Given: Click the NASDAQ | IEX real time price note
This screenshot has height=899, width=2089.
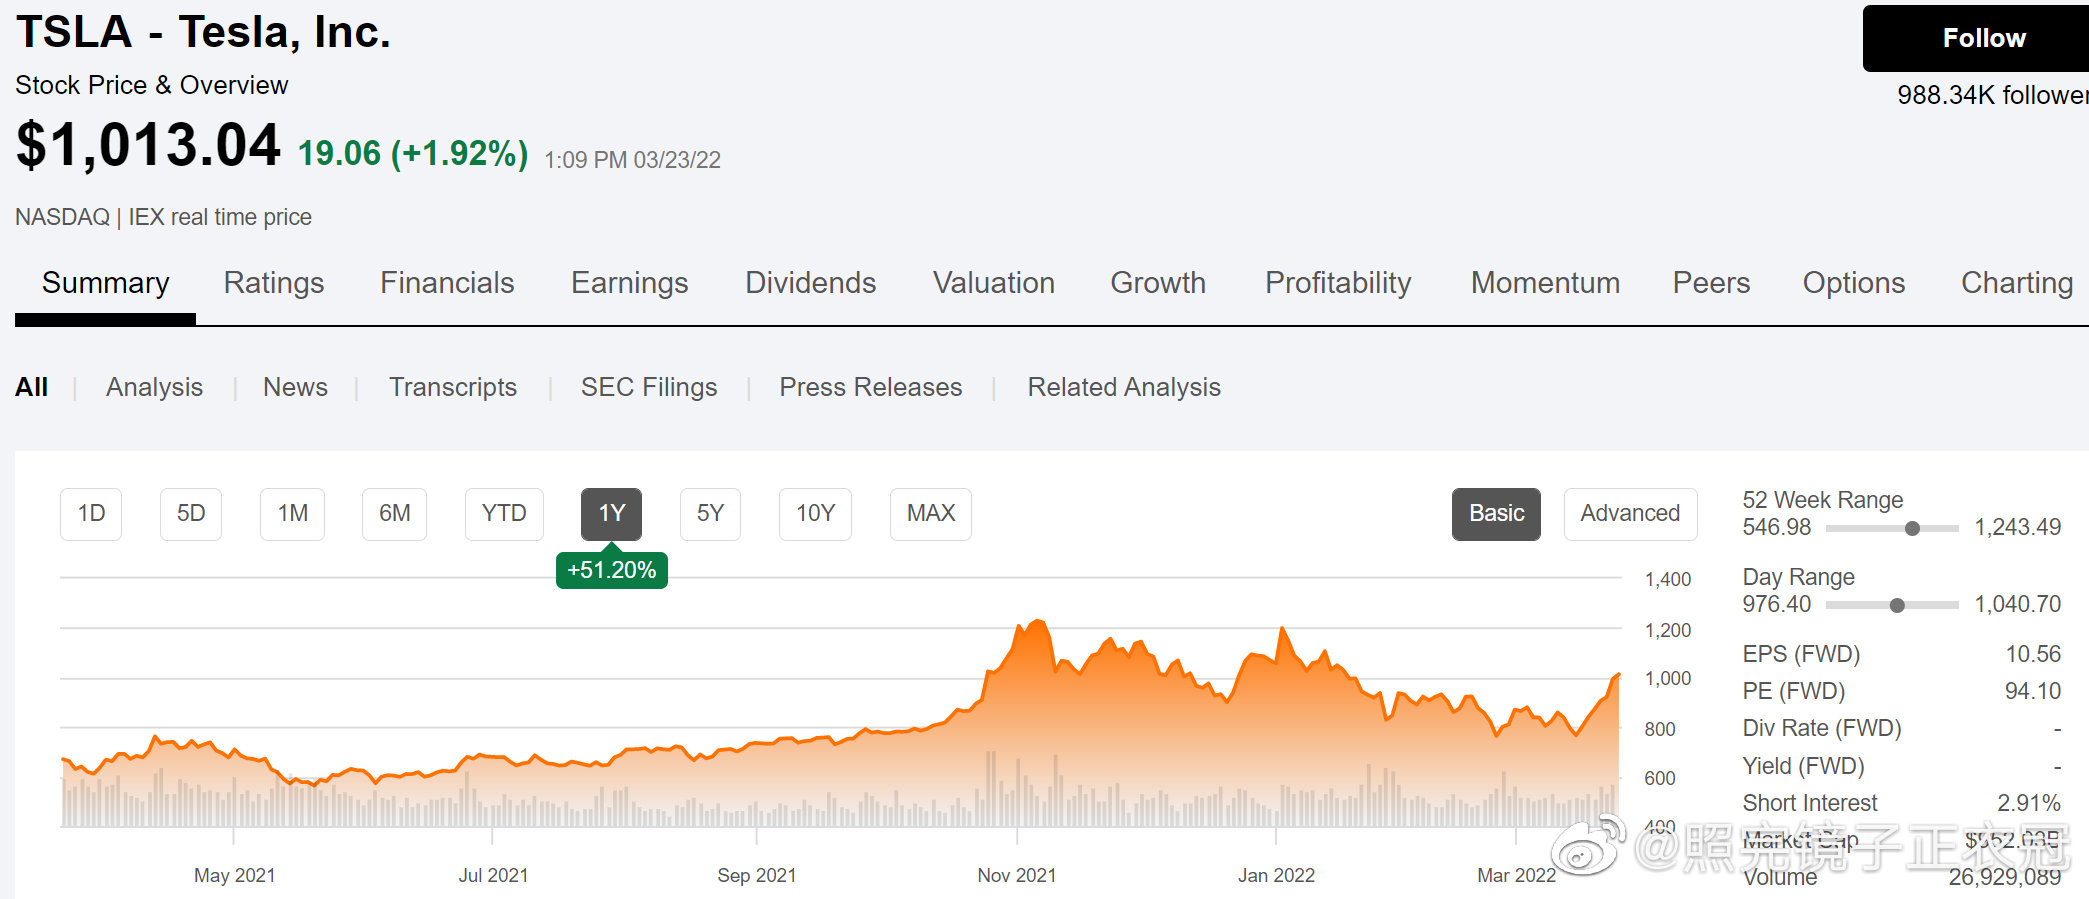Looking at the screenshot, I should 163,217.
